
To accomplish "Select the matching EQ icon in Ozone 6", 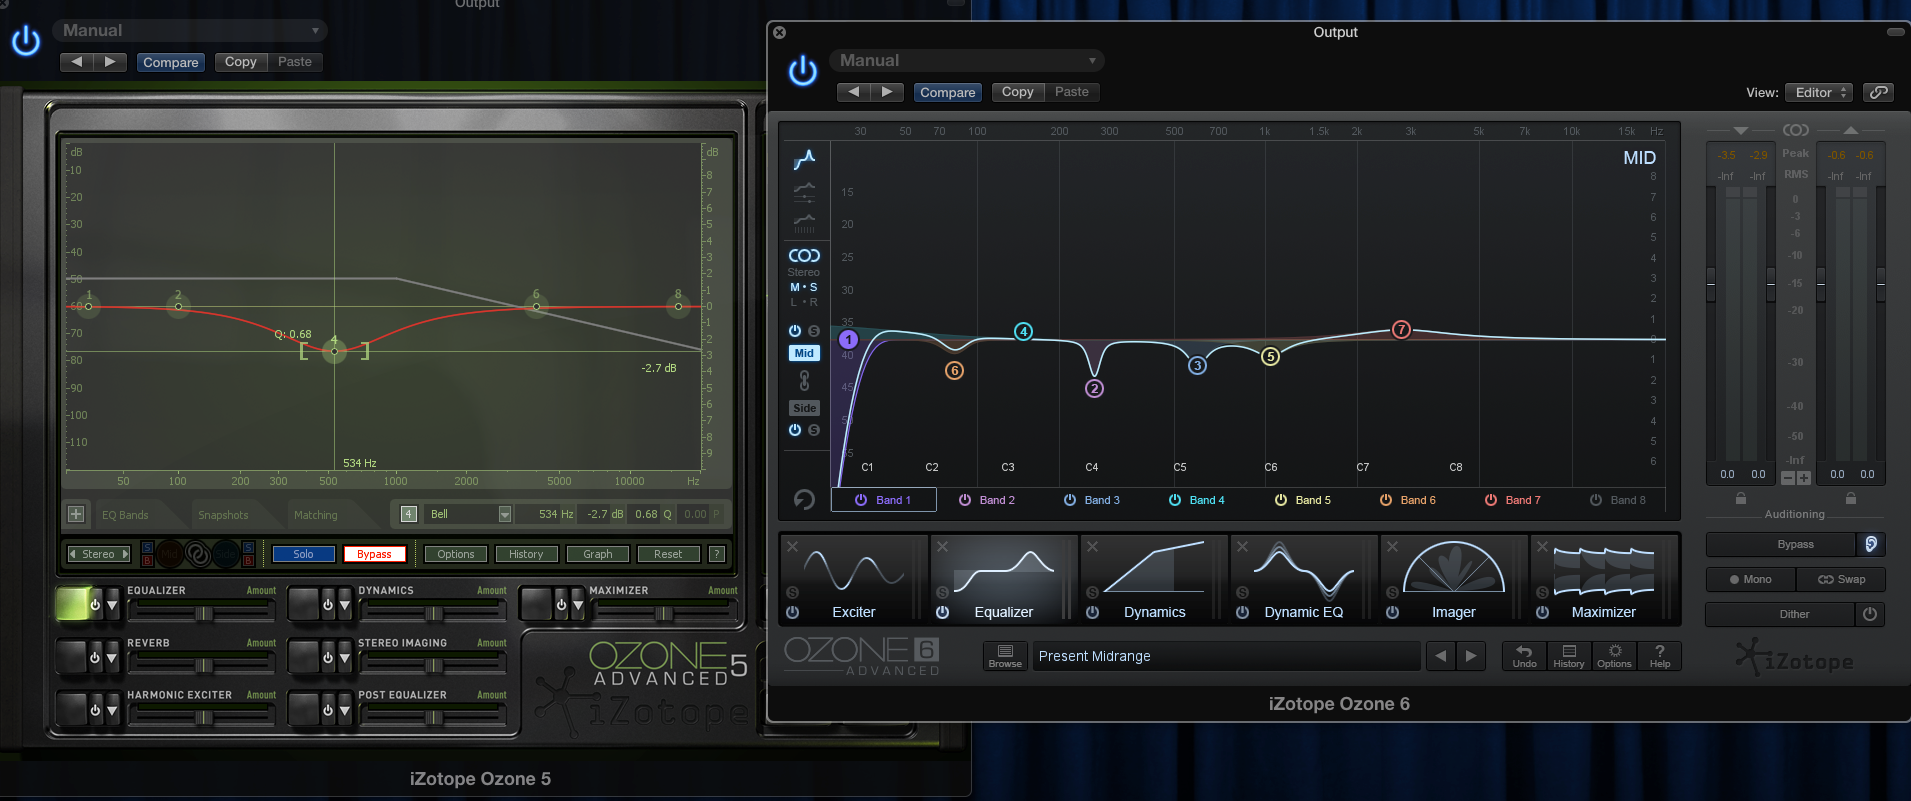I will [804, 222].
